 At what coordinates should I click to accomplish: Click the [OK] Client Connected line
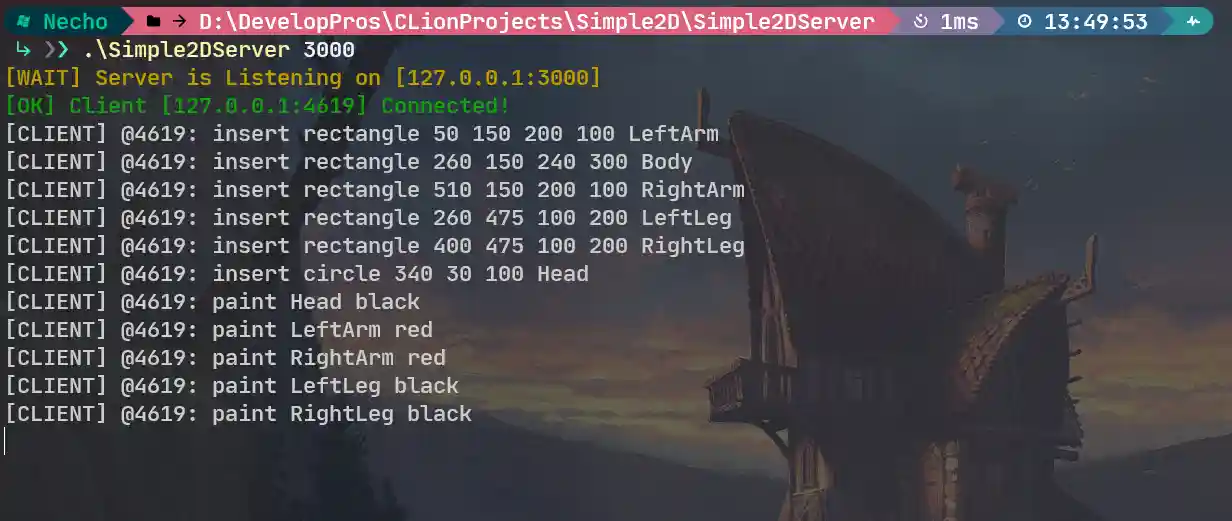[258, 105]
